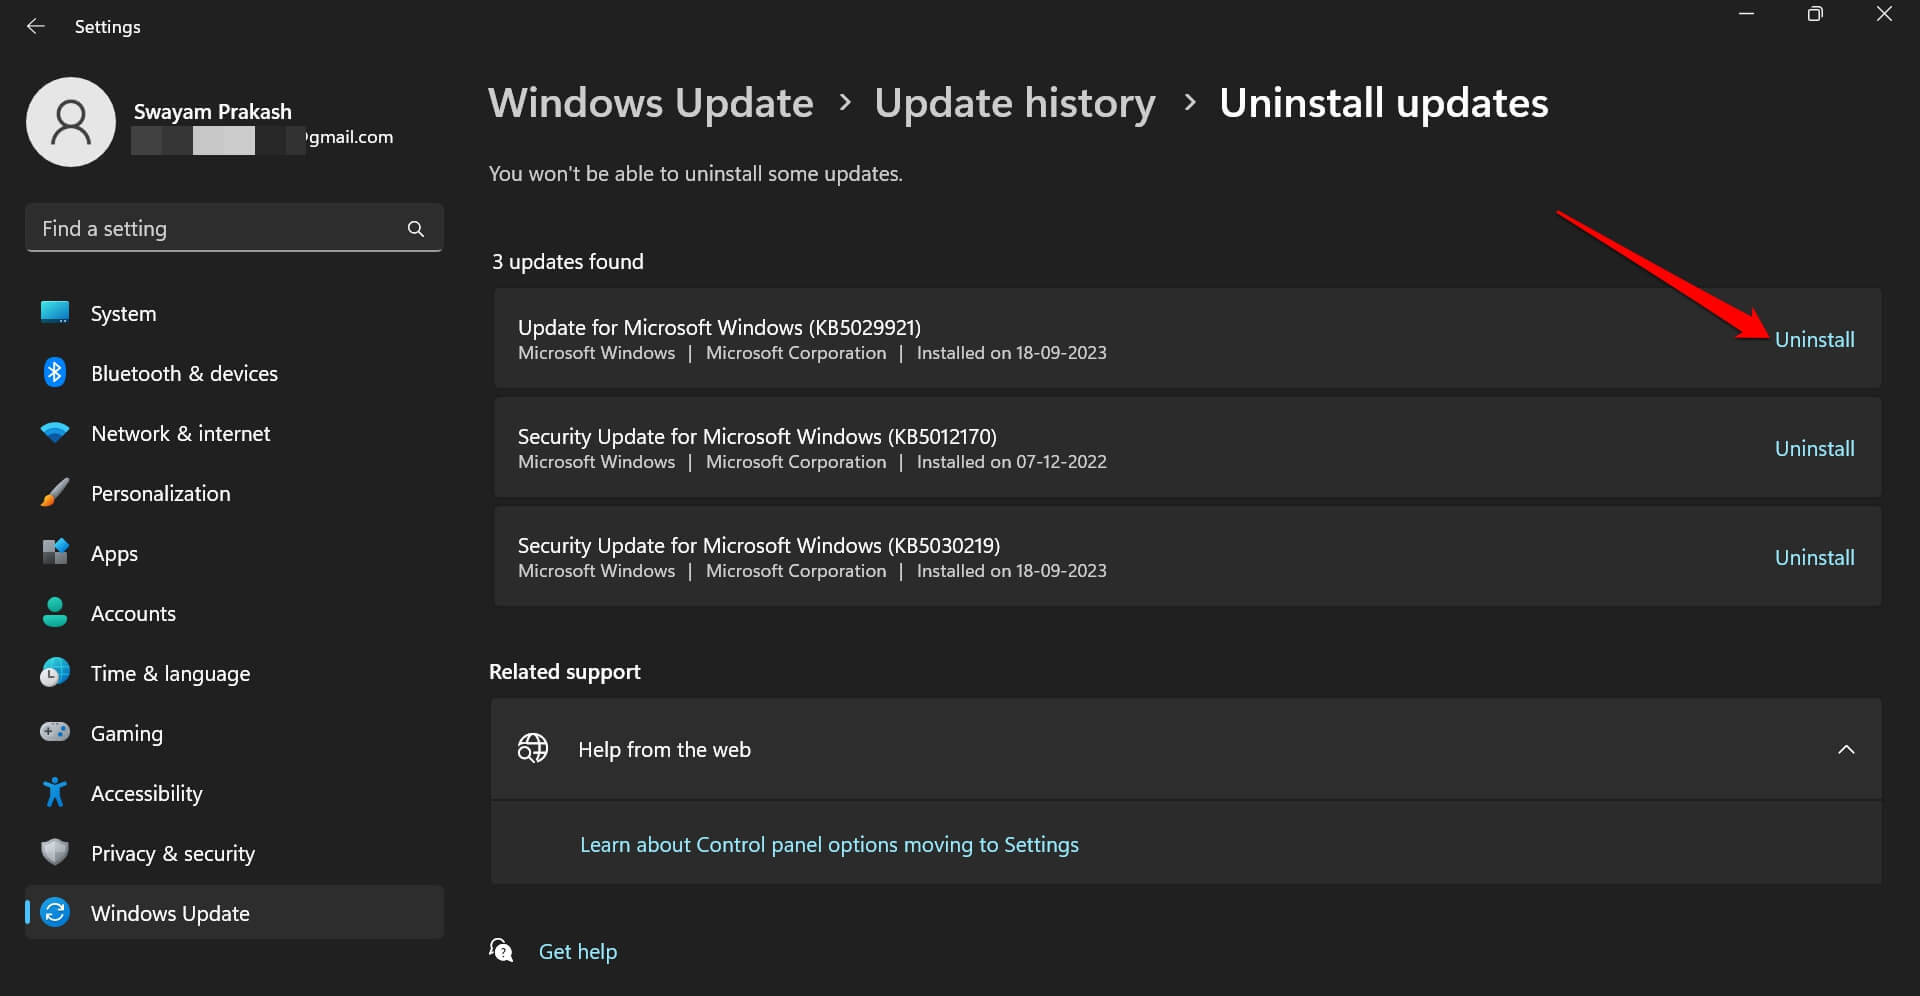This screenshot has width=1920, height=996.
Task: Click the System monitor icon
Action: point(55,313)
